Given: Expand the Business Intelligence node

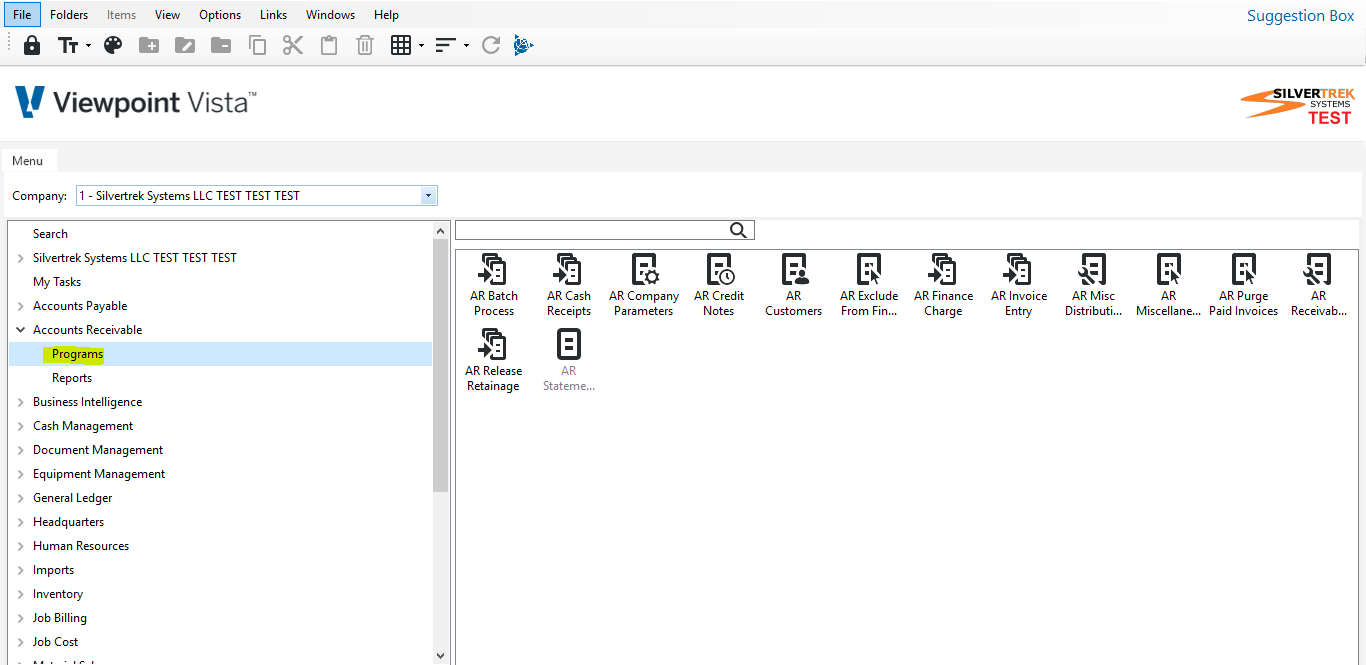Looking at the screenshot, I should (x=21, y=402).
